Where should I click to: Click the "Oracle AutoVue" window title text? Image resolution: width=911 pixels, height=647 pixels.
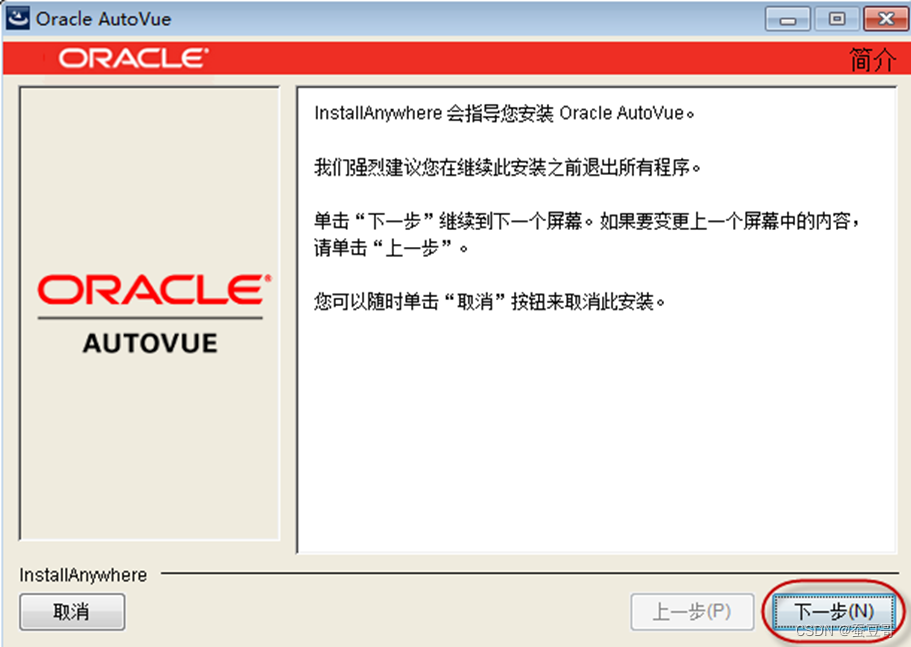tap(103, 19)
